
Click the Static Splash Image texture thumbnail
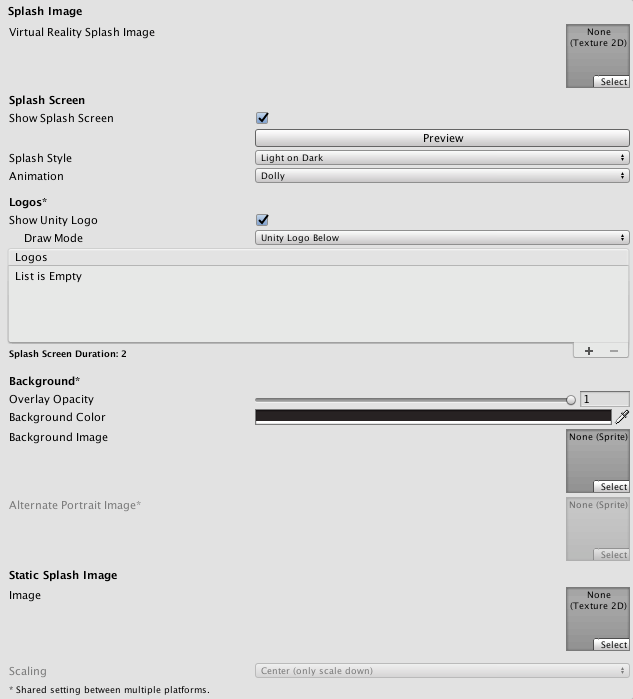point(598,619)
